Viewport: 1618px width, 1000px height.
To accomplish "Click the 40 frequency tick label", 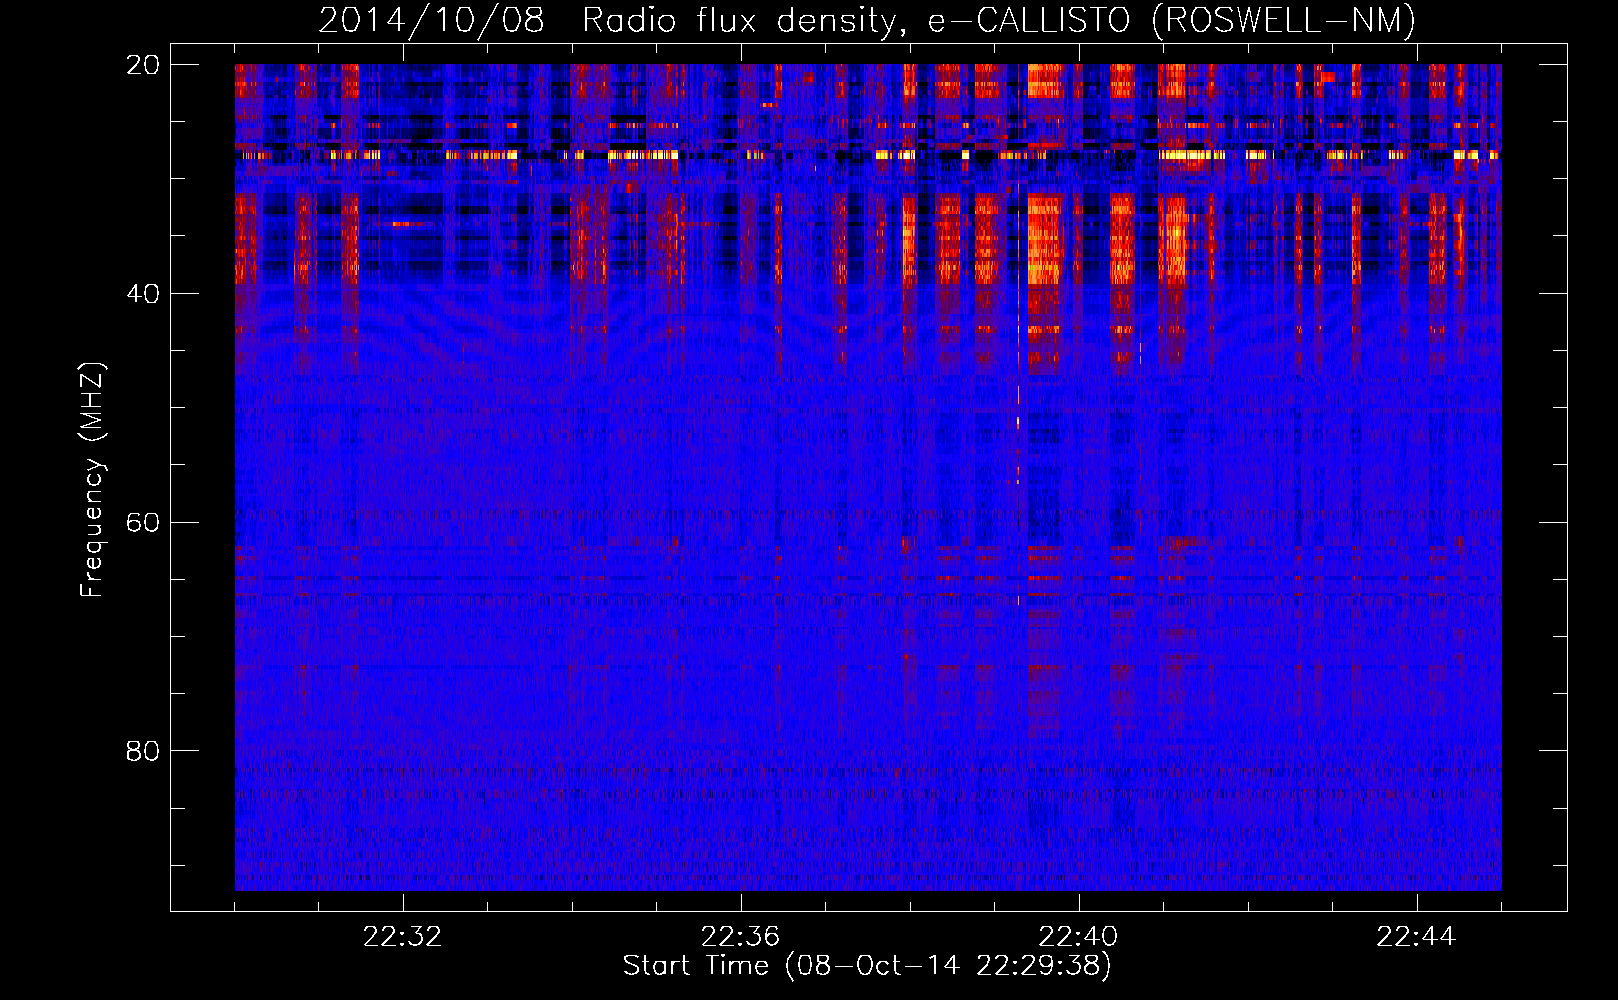I will point(143,294).
